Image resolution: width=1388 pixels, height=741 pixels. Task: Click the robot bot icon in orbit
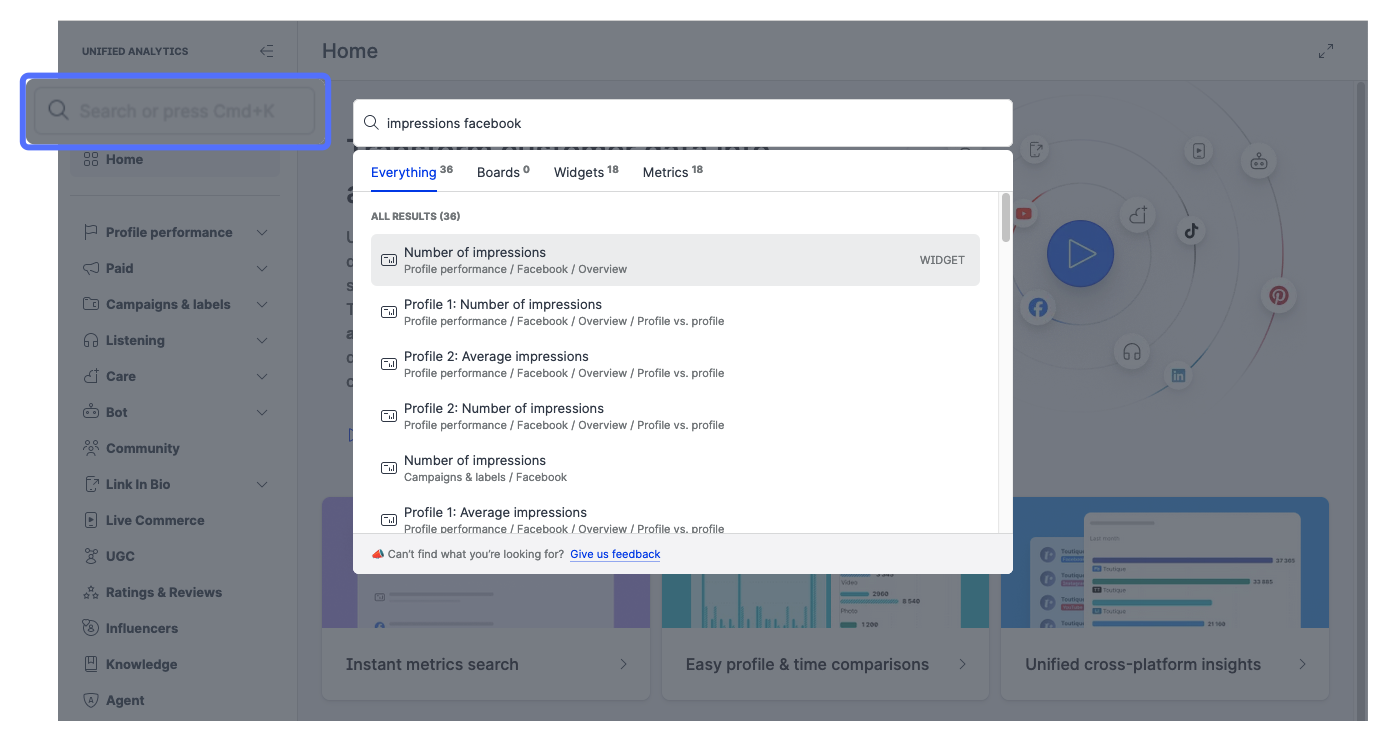click(1258, 160)
